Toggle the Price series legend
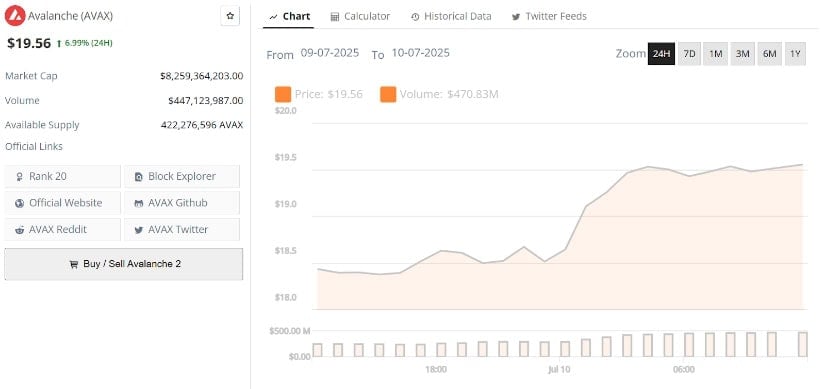 pyautogui.click(x=319, y=94)
